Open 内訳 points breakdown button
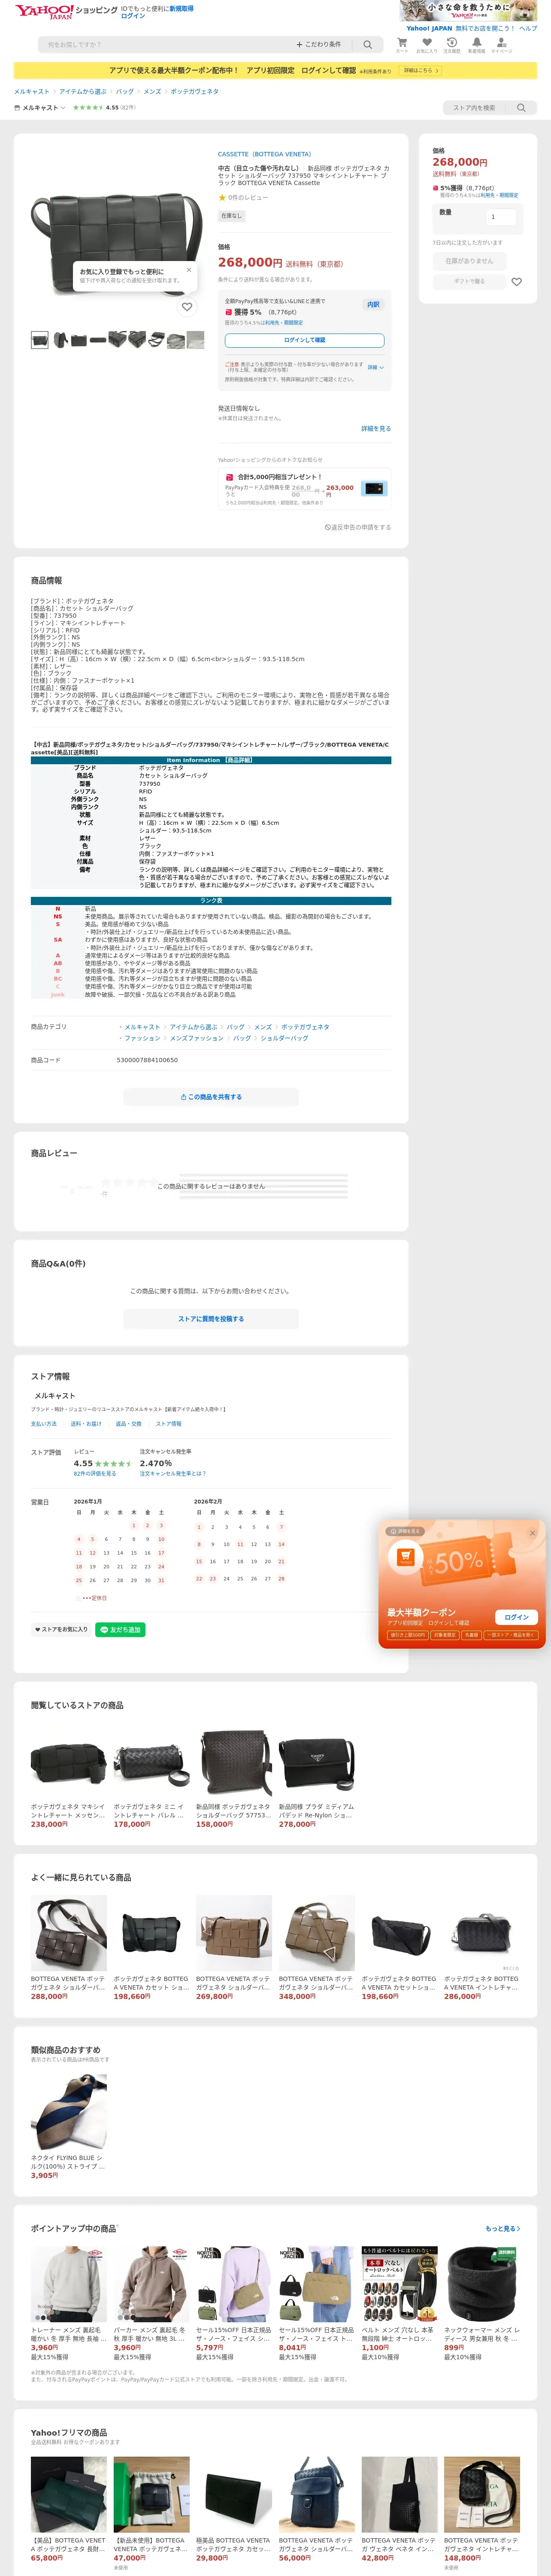This screenshot has width=551, height=2576. (373, 304)
